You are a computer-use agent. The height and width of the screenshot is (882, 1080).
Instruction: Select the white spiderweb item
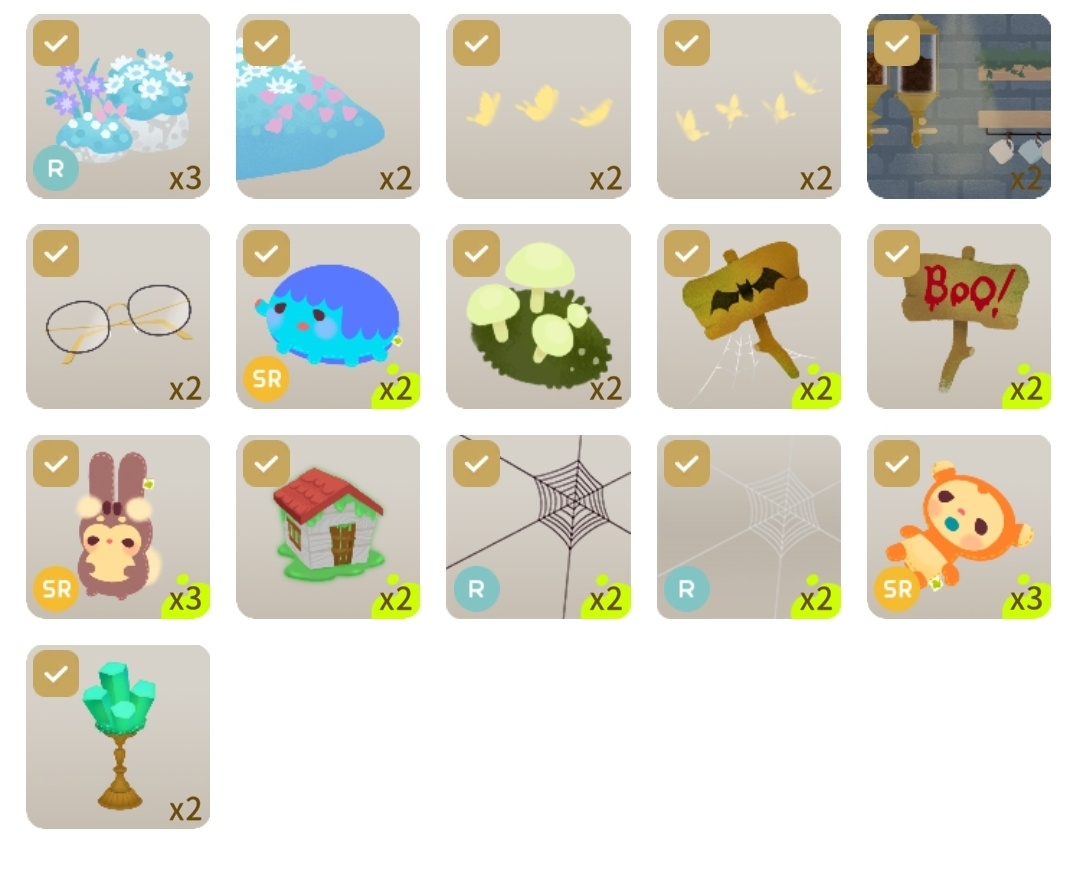[749, 527]
